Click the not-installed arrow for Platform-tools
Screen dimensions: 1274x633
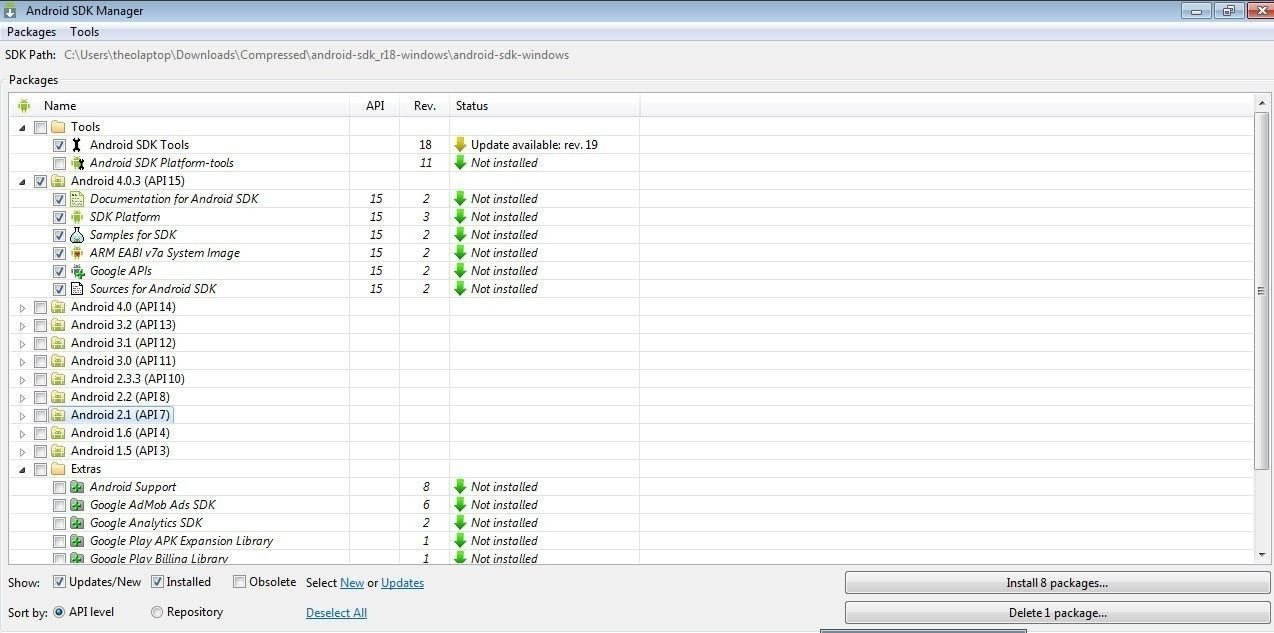tap(460, 163)
